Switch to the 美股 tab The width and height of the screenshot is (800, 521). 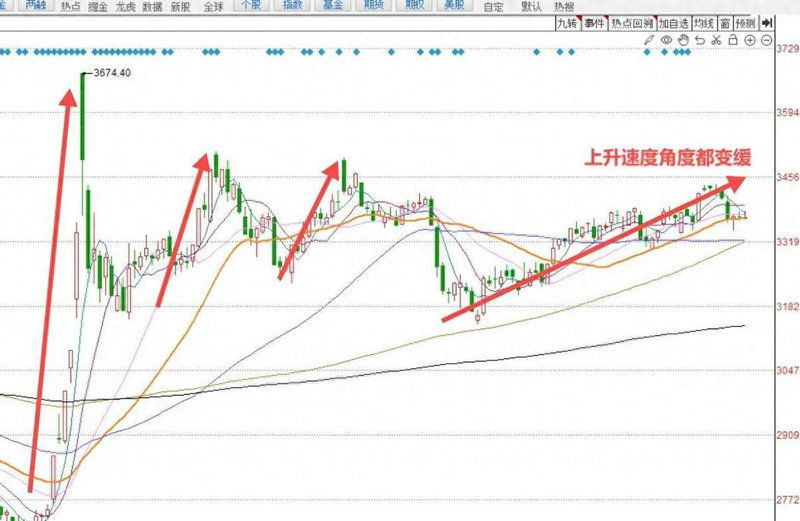pyautogui.click(x=454, y=6)
